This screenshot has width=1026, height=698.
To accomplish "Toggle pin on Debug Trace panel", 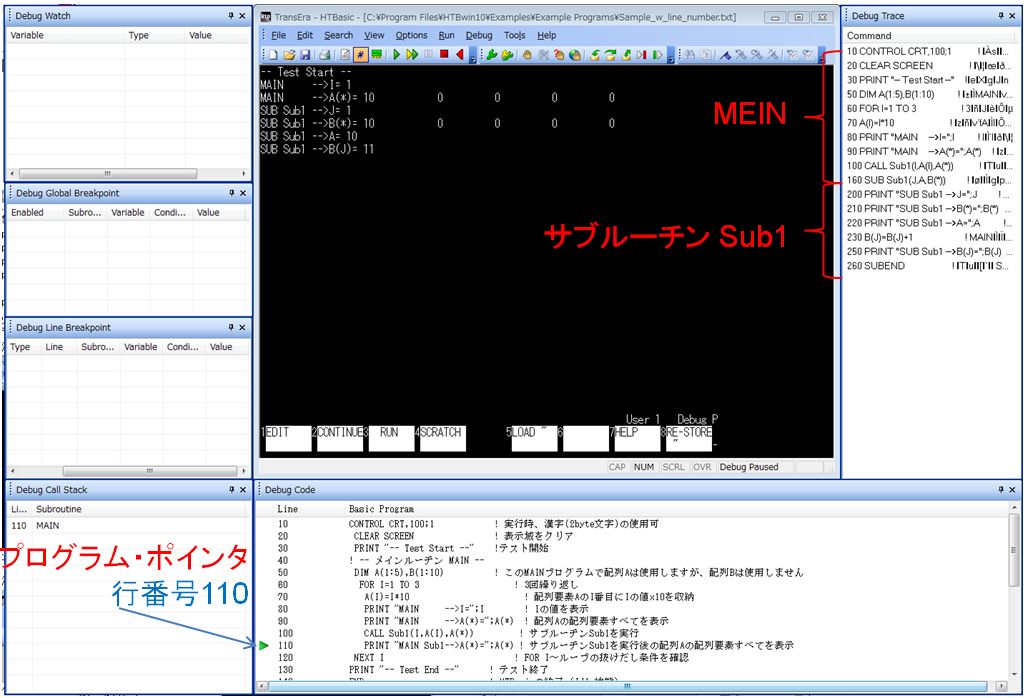I will pos(1001,16).
